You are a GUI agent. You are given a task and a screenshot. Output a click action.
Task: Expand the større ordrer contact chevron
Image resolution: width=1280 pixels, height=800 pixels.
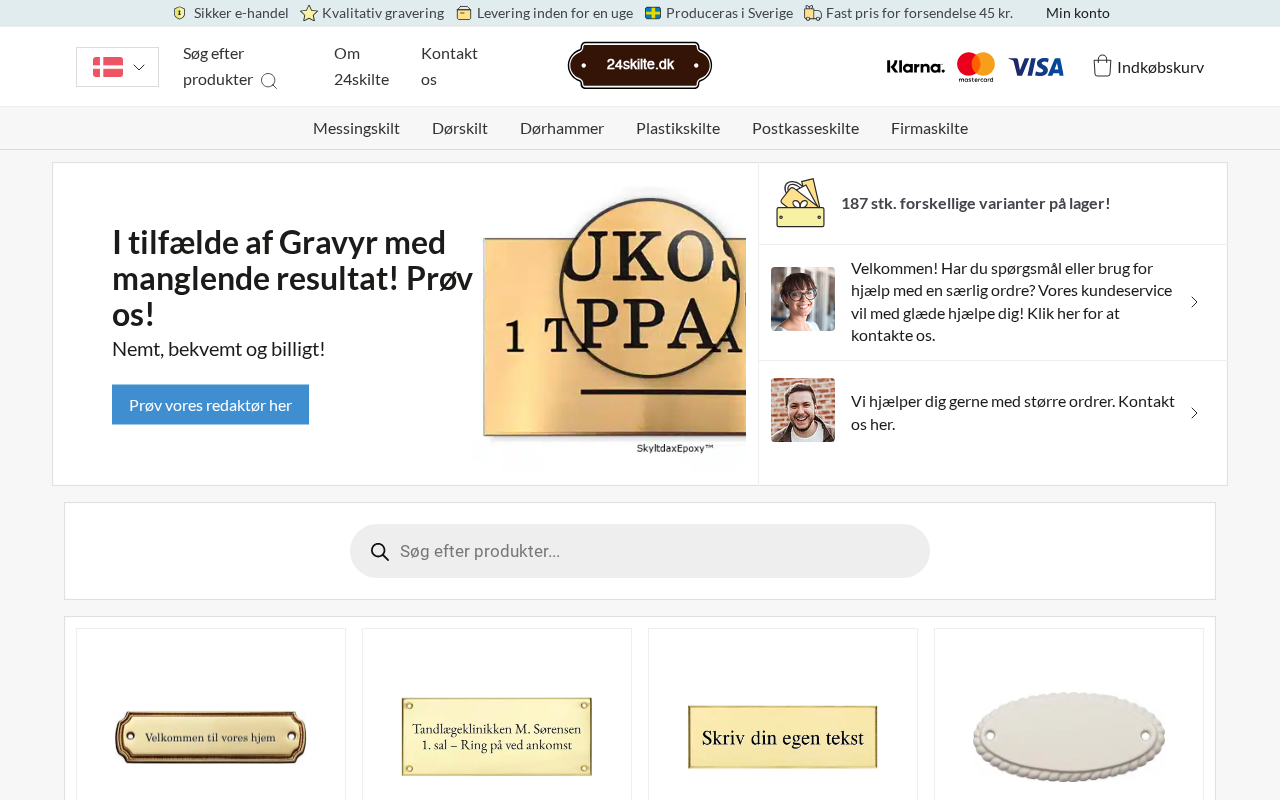tap(1194, 413)
